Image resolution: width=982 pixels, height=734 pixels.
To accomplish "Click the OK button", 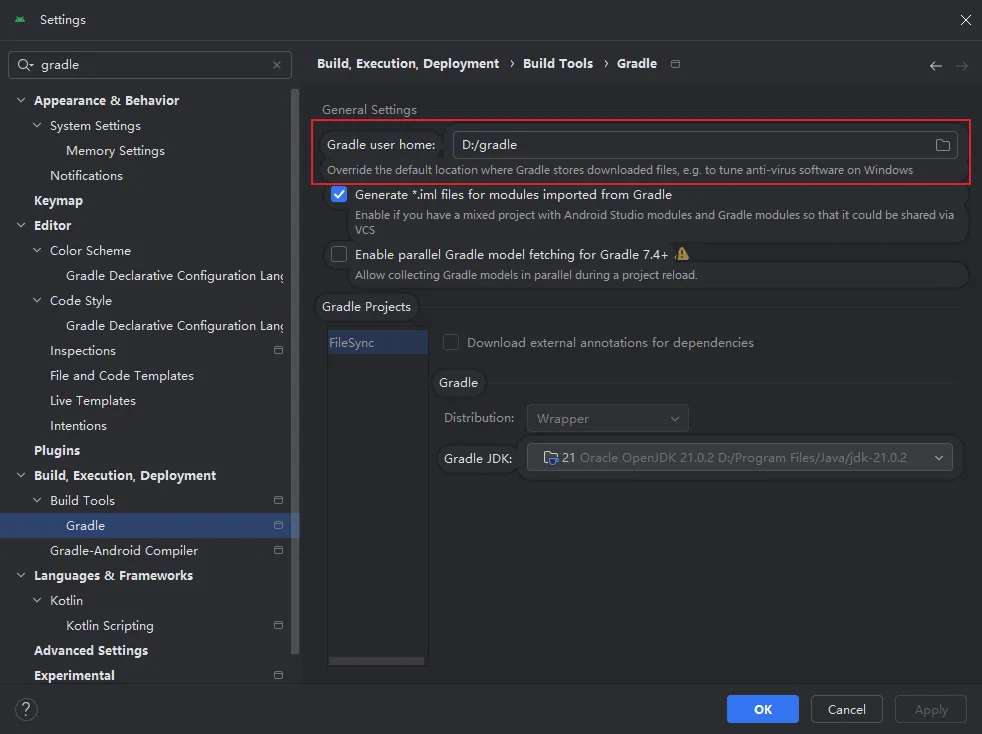I will (762, 709).
